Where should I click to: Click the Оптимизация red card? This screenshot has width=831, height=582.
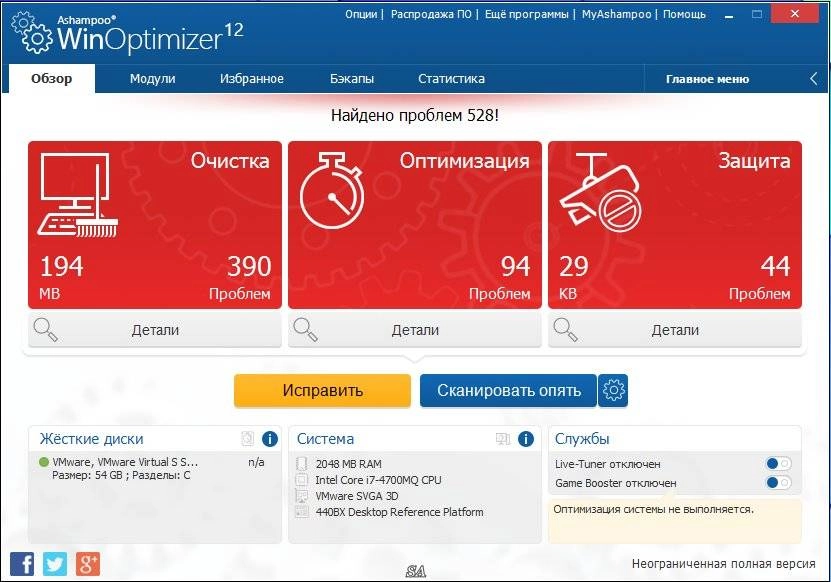coord(415,225)
